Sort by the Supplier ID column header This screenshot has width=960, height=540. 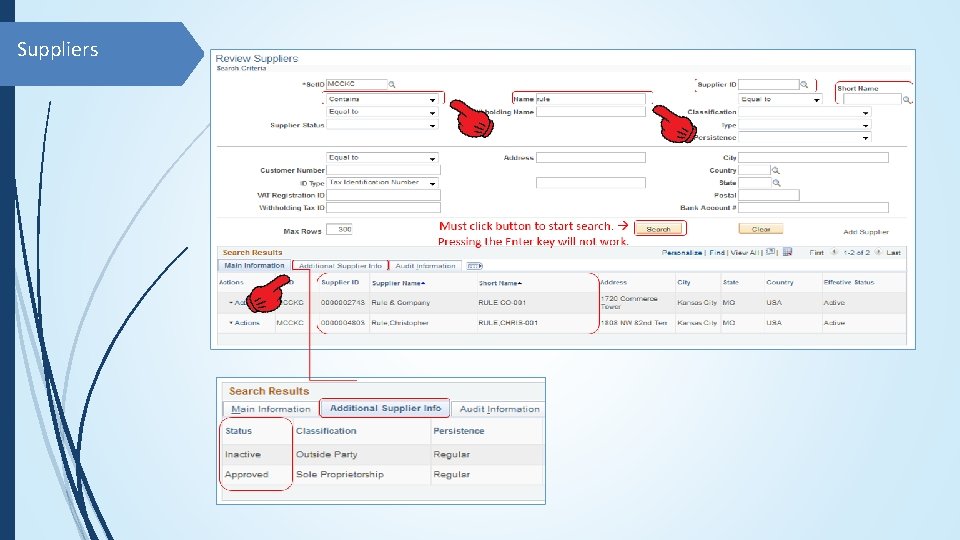tap(340, 282)
